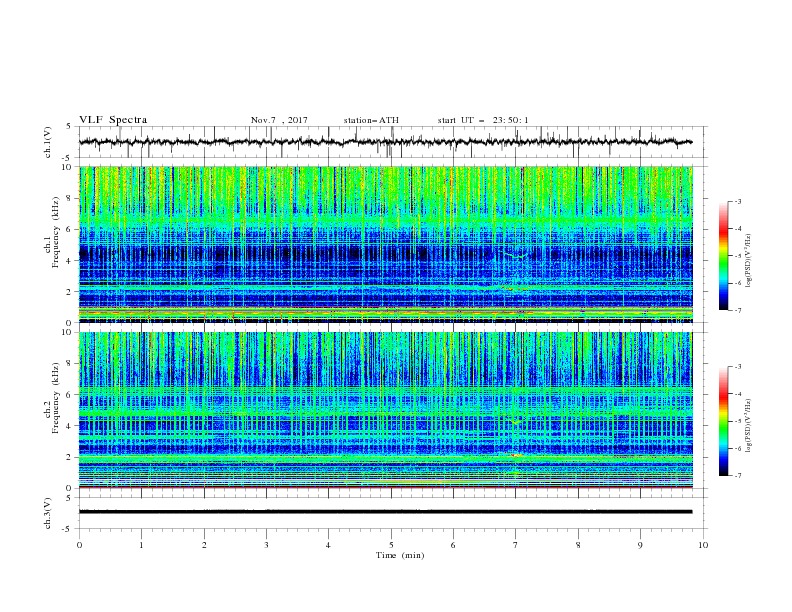
Task: Click the "Nov.7 , 2017" date text
Action: click(x=279, y=120)
